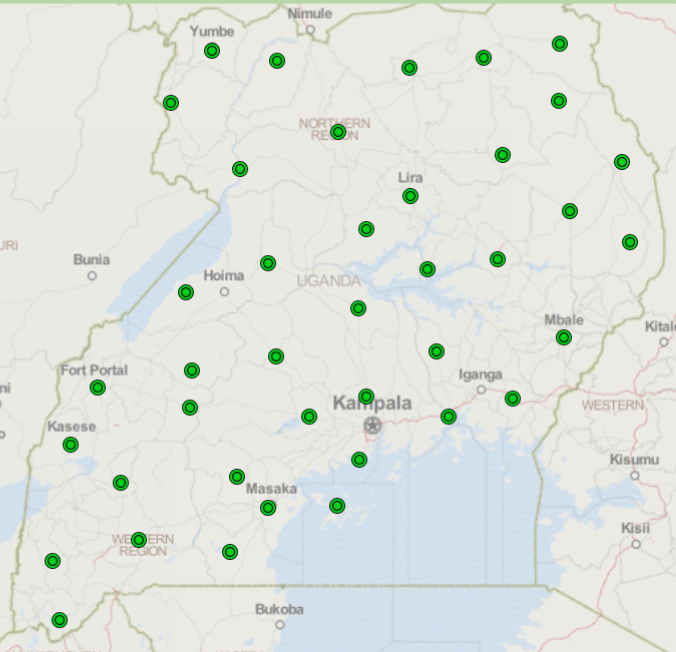
Task: Click the Bunia town circle
Action: [92, 276]
